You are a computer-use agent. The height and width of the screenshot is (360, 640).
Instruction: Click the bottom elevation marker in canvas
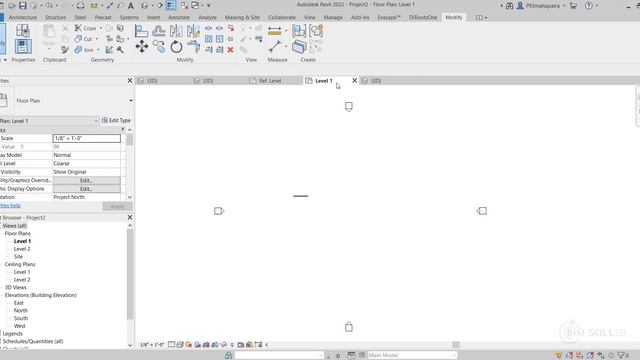coord(349,327)
